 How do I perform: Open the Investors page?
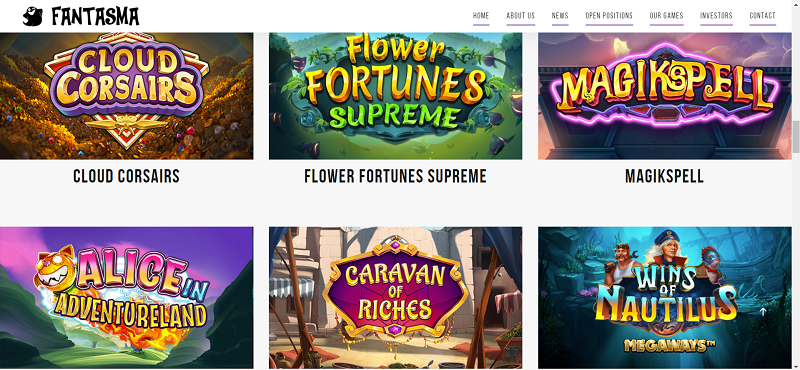point(716,16)
